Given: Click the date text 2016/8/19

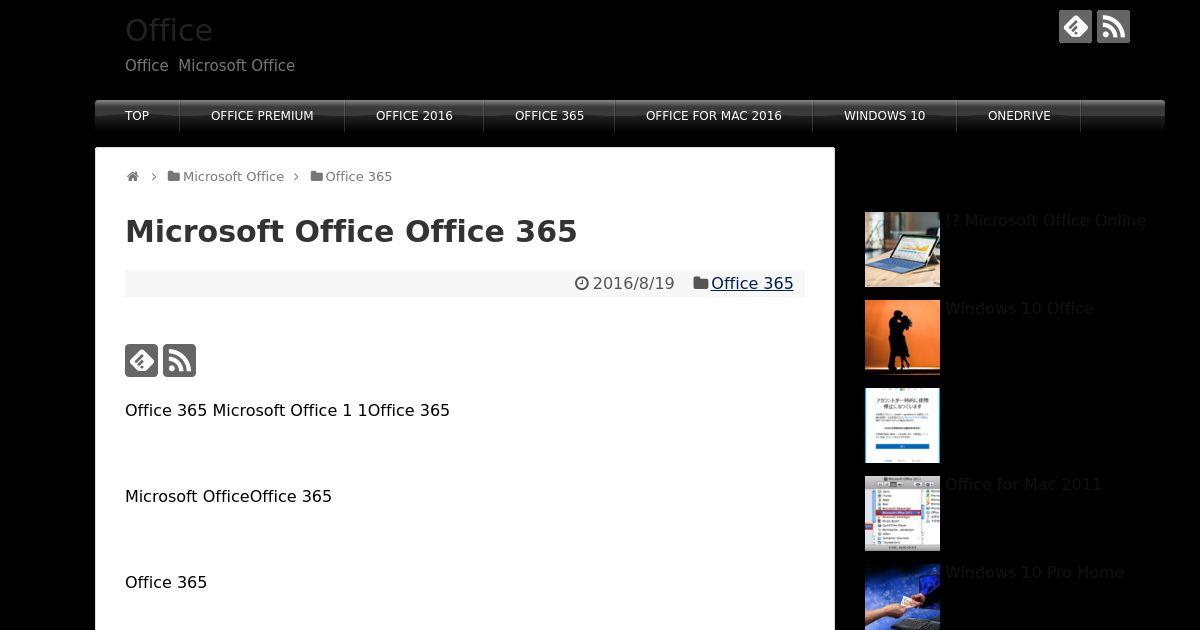Looking at the screenshot, I should click(633, 283).
